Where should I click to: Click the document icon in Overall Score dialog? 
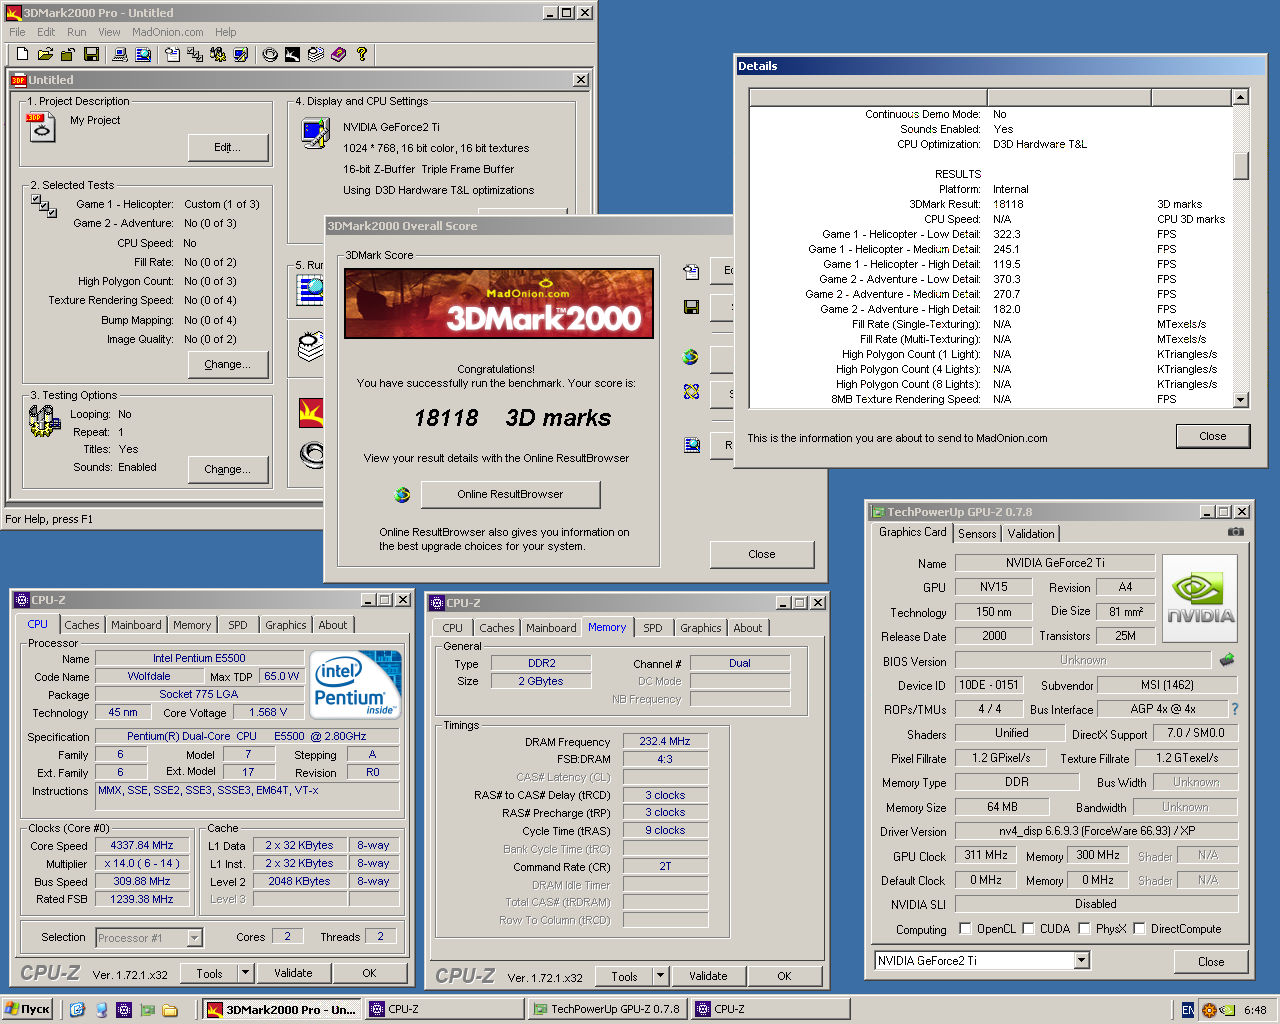(691, 271)
